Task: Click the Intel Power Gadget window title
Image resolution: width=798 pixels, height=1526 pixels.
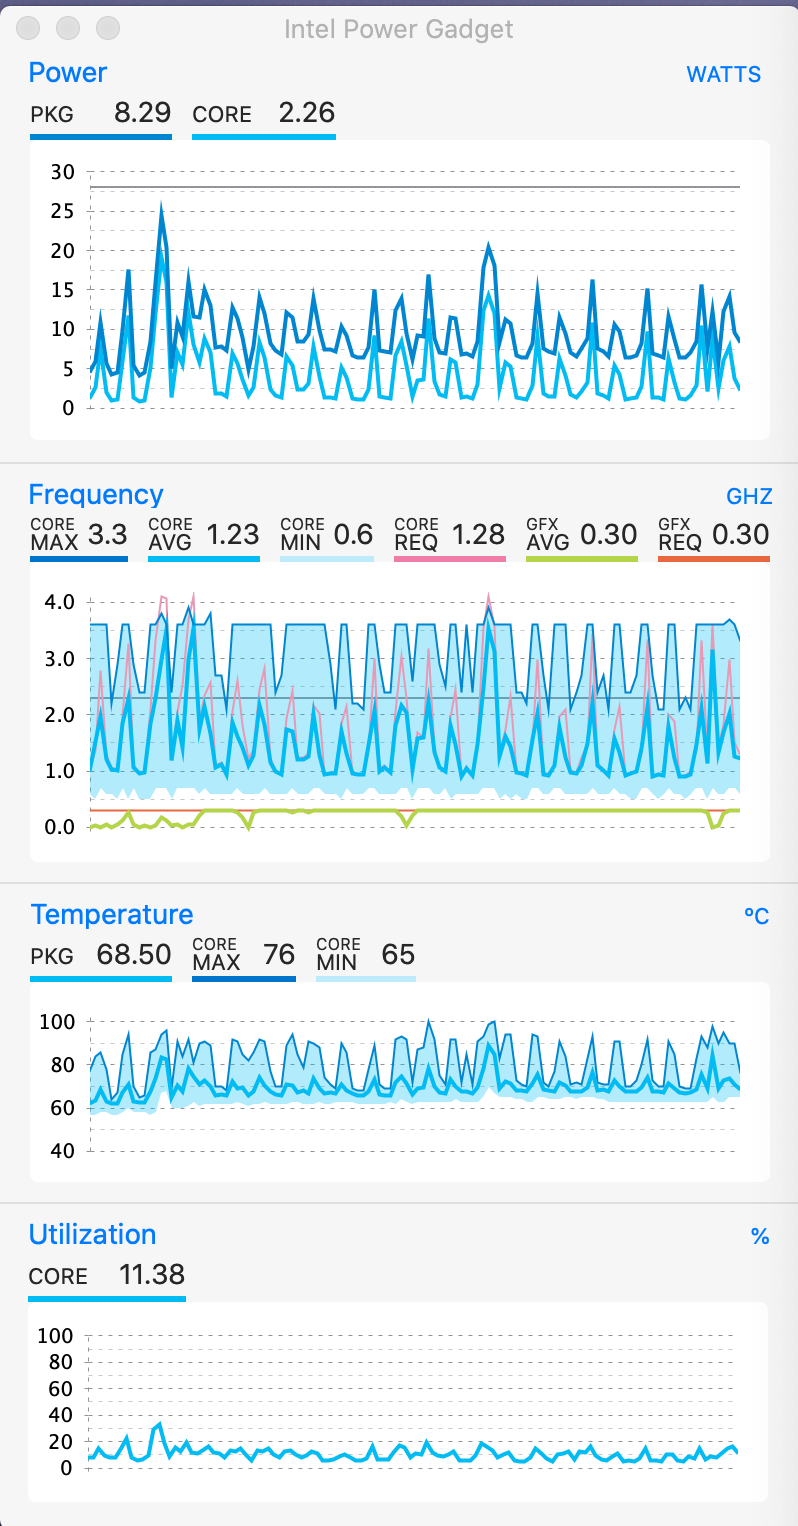Action: click(399, 29)
